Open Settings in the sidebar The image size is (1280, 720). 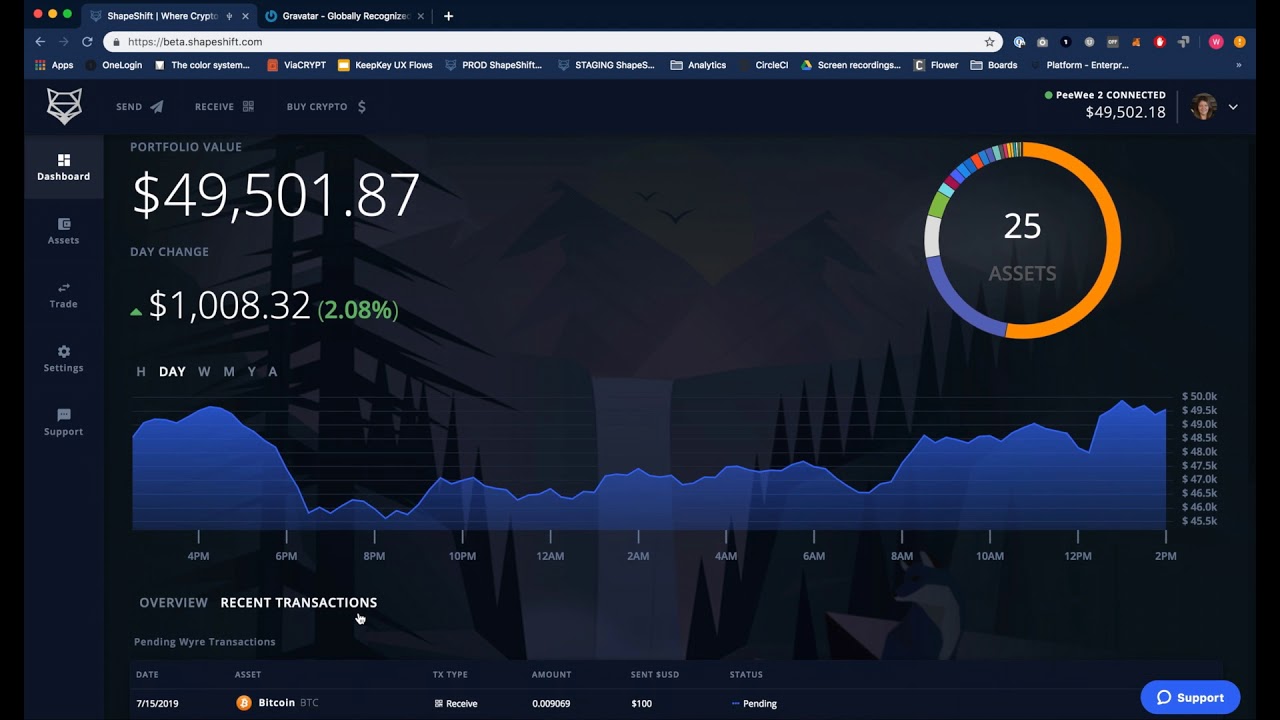[63, 359]
